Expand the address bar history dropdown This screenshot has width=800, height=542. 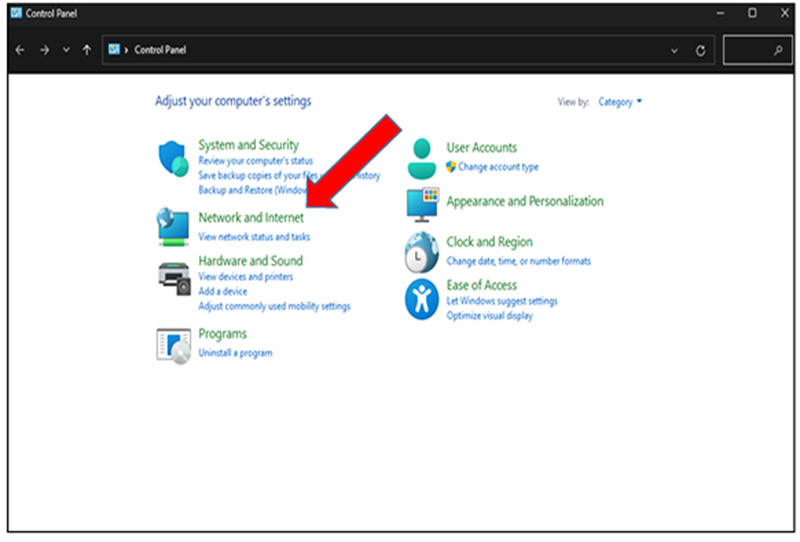click(674, 51)
